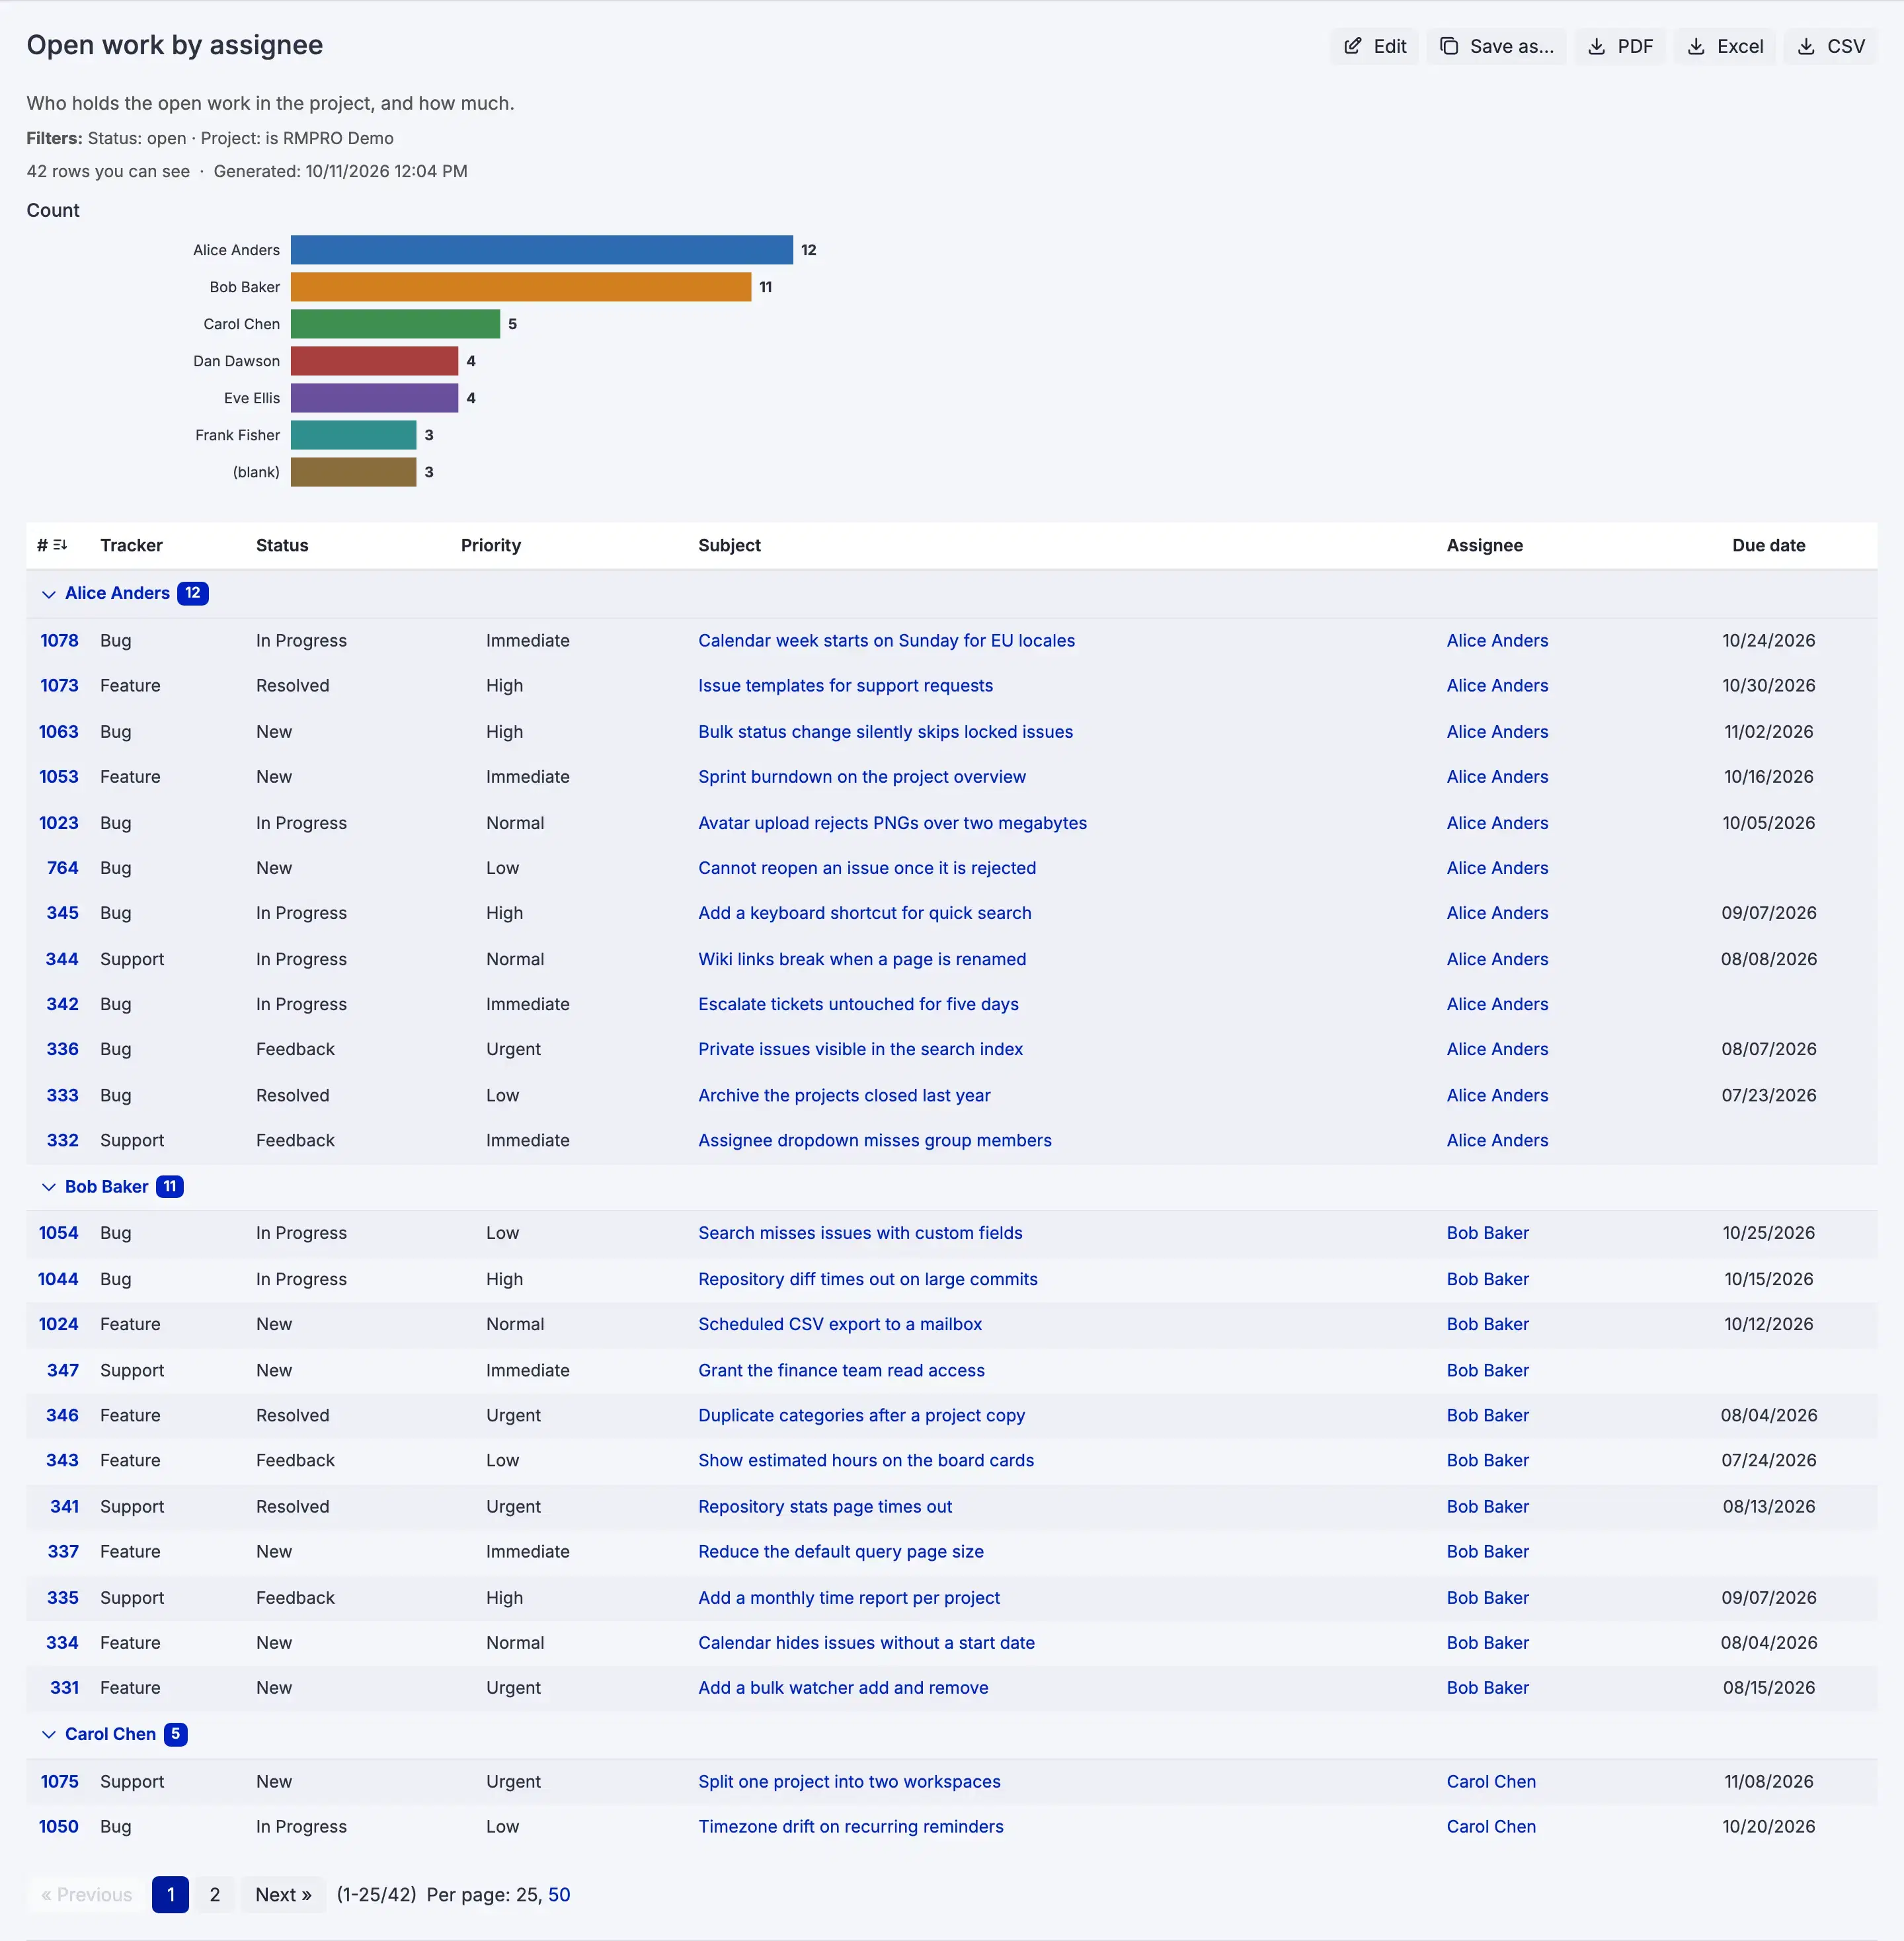
Task: Set per page to 50
Action: point(559,1895)
